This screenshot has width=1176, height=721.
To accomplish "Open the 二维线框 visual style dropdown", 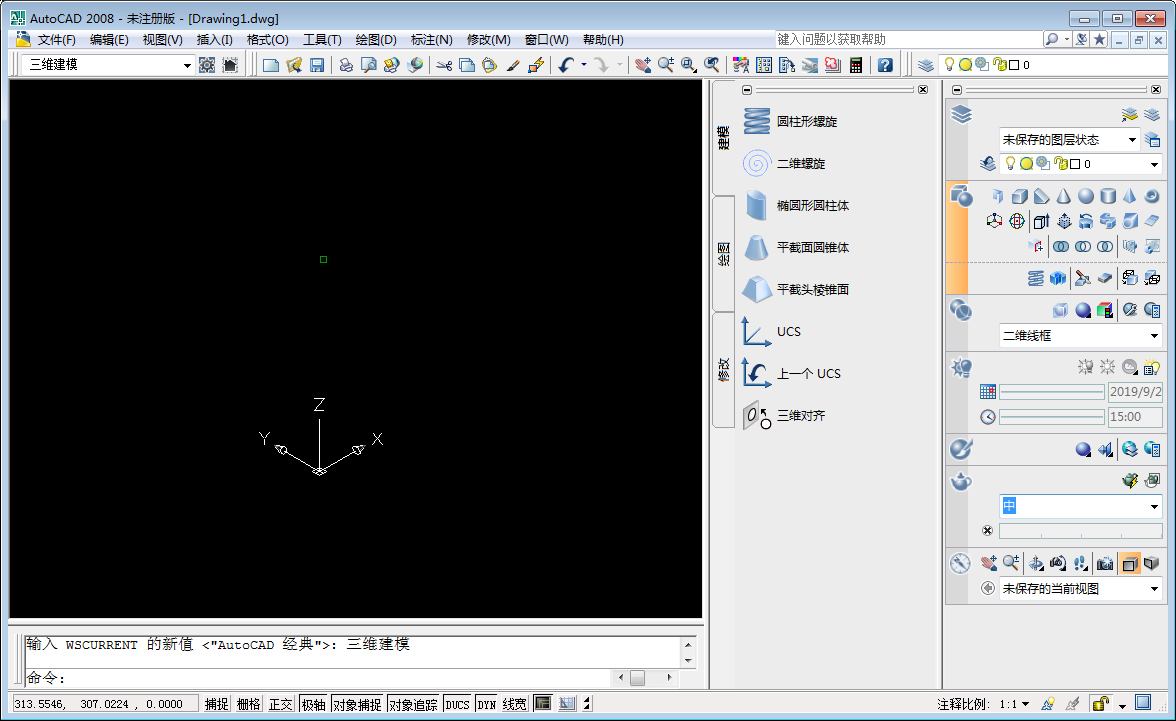I will pos(1080,336).
